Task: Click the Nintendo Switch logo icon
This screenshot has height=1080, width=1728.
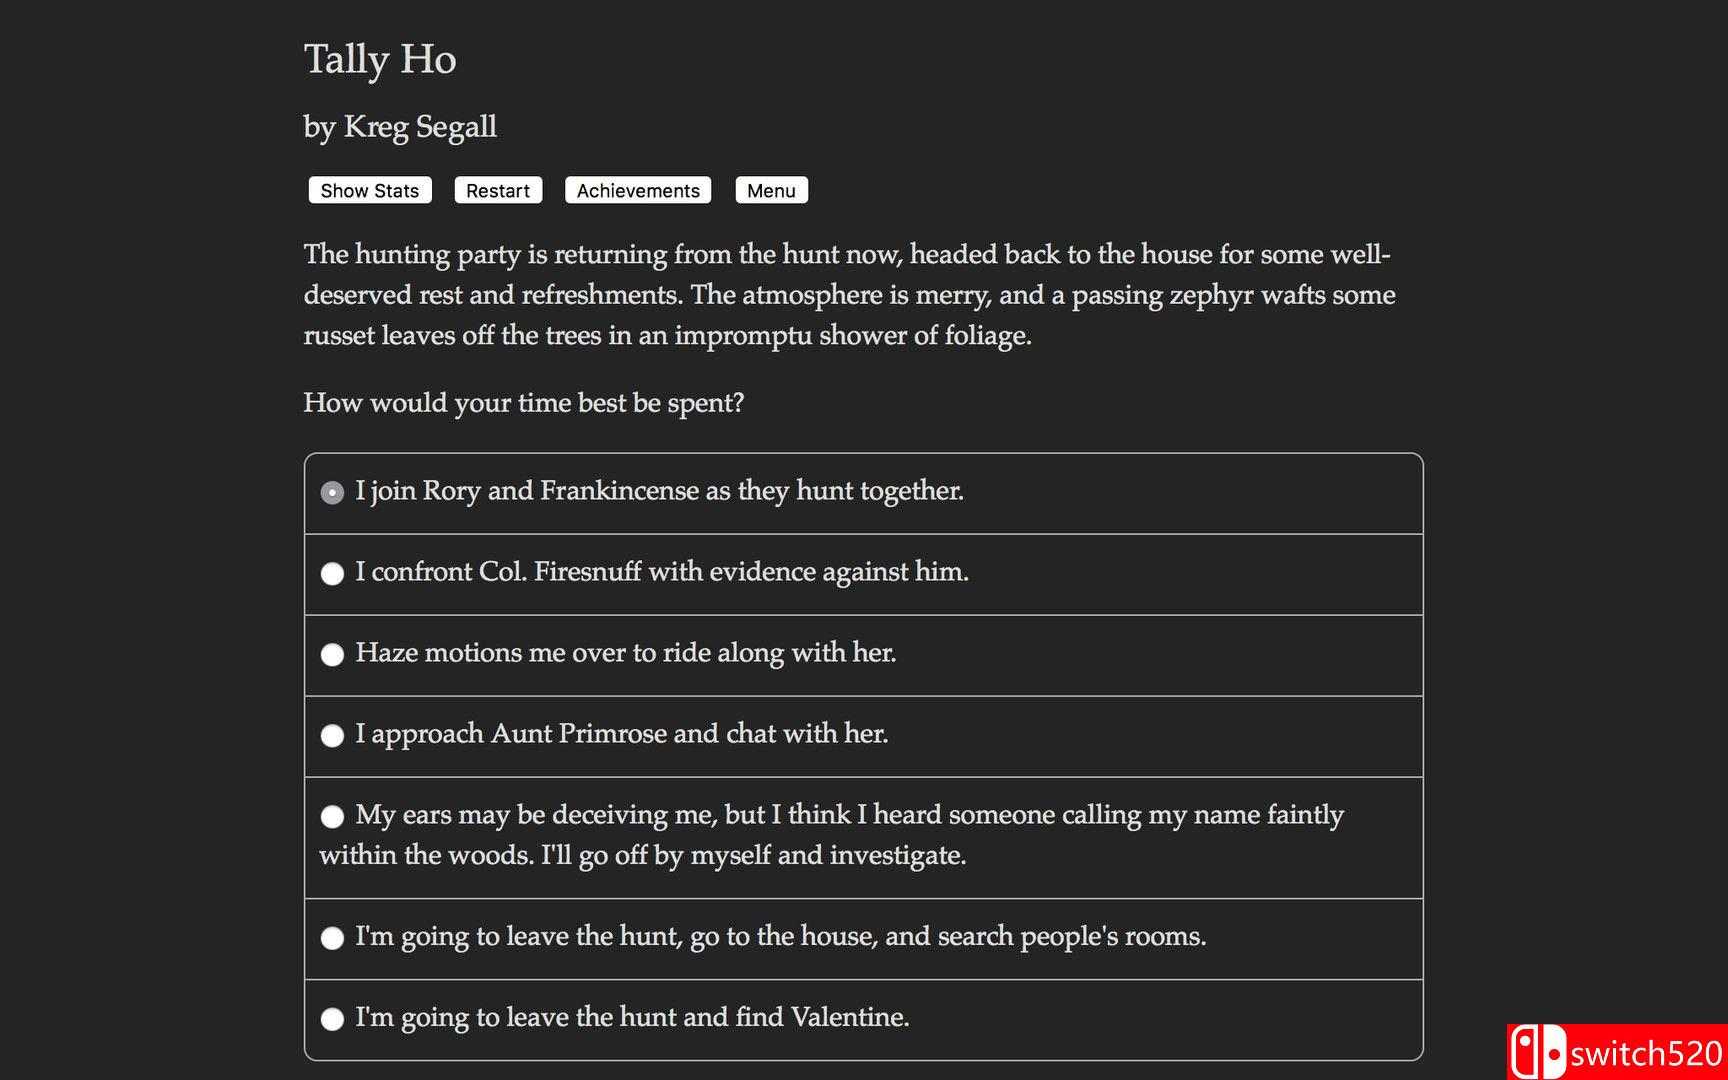Action: tap(1537, 1053)
